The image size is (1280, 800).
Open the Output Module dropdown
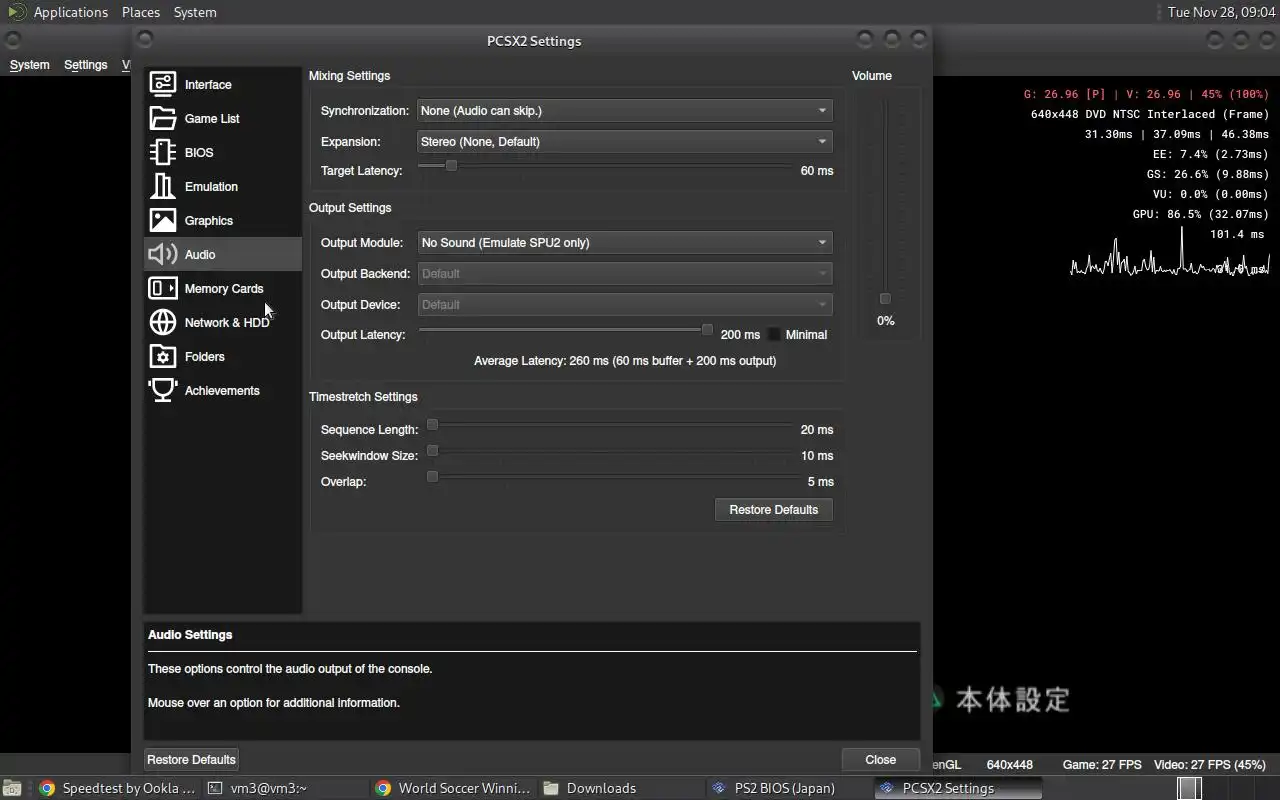click(625, 242)
